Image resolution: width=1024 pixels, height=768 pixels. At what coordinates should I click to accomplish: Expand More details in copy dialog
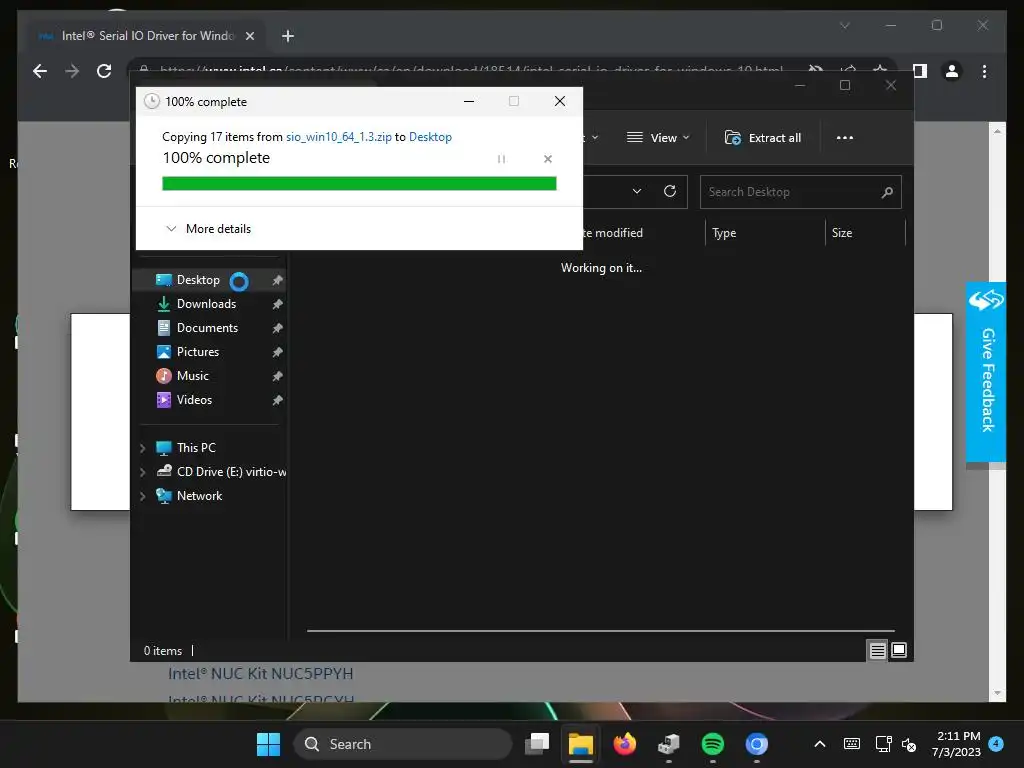[x=208, y=229]
